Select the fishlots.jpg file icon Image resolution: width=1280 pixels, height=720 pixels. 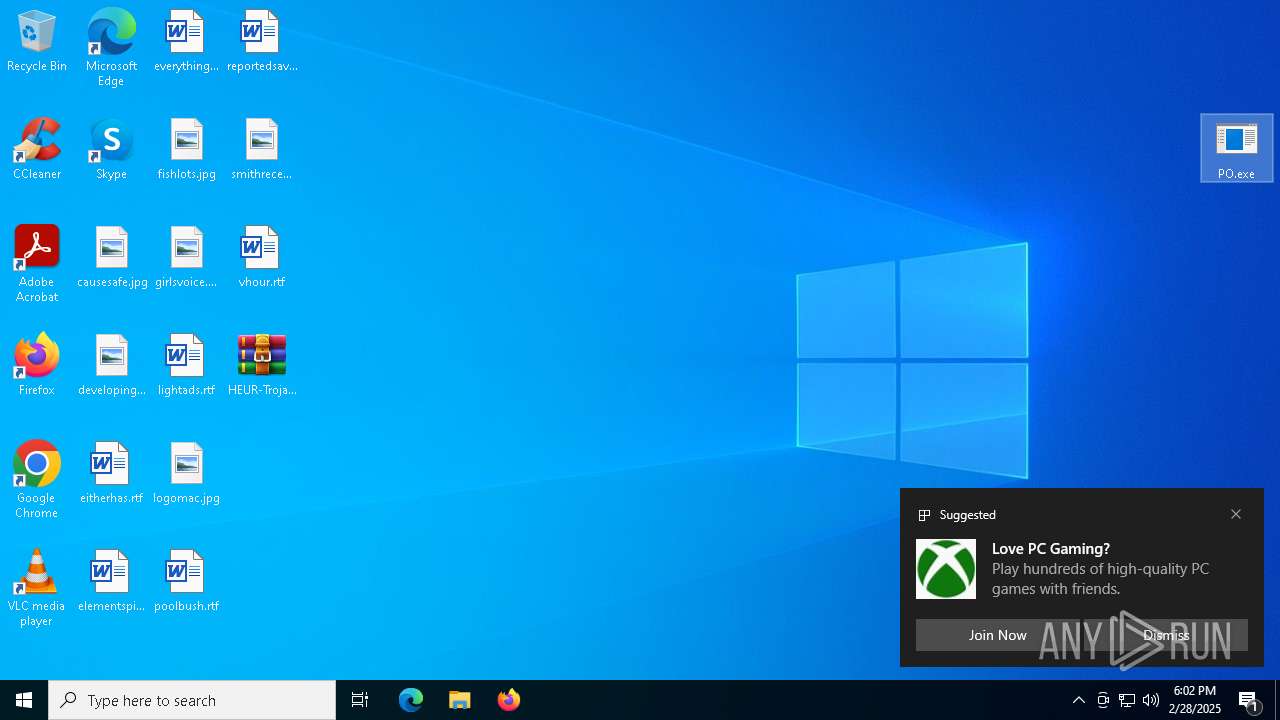coord(186,150)
